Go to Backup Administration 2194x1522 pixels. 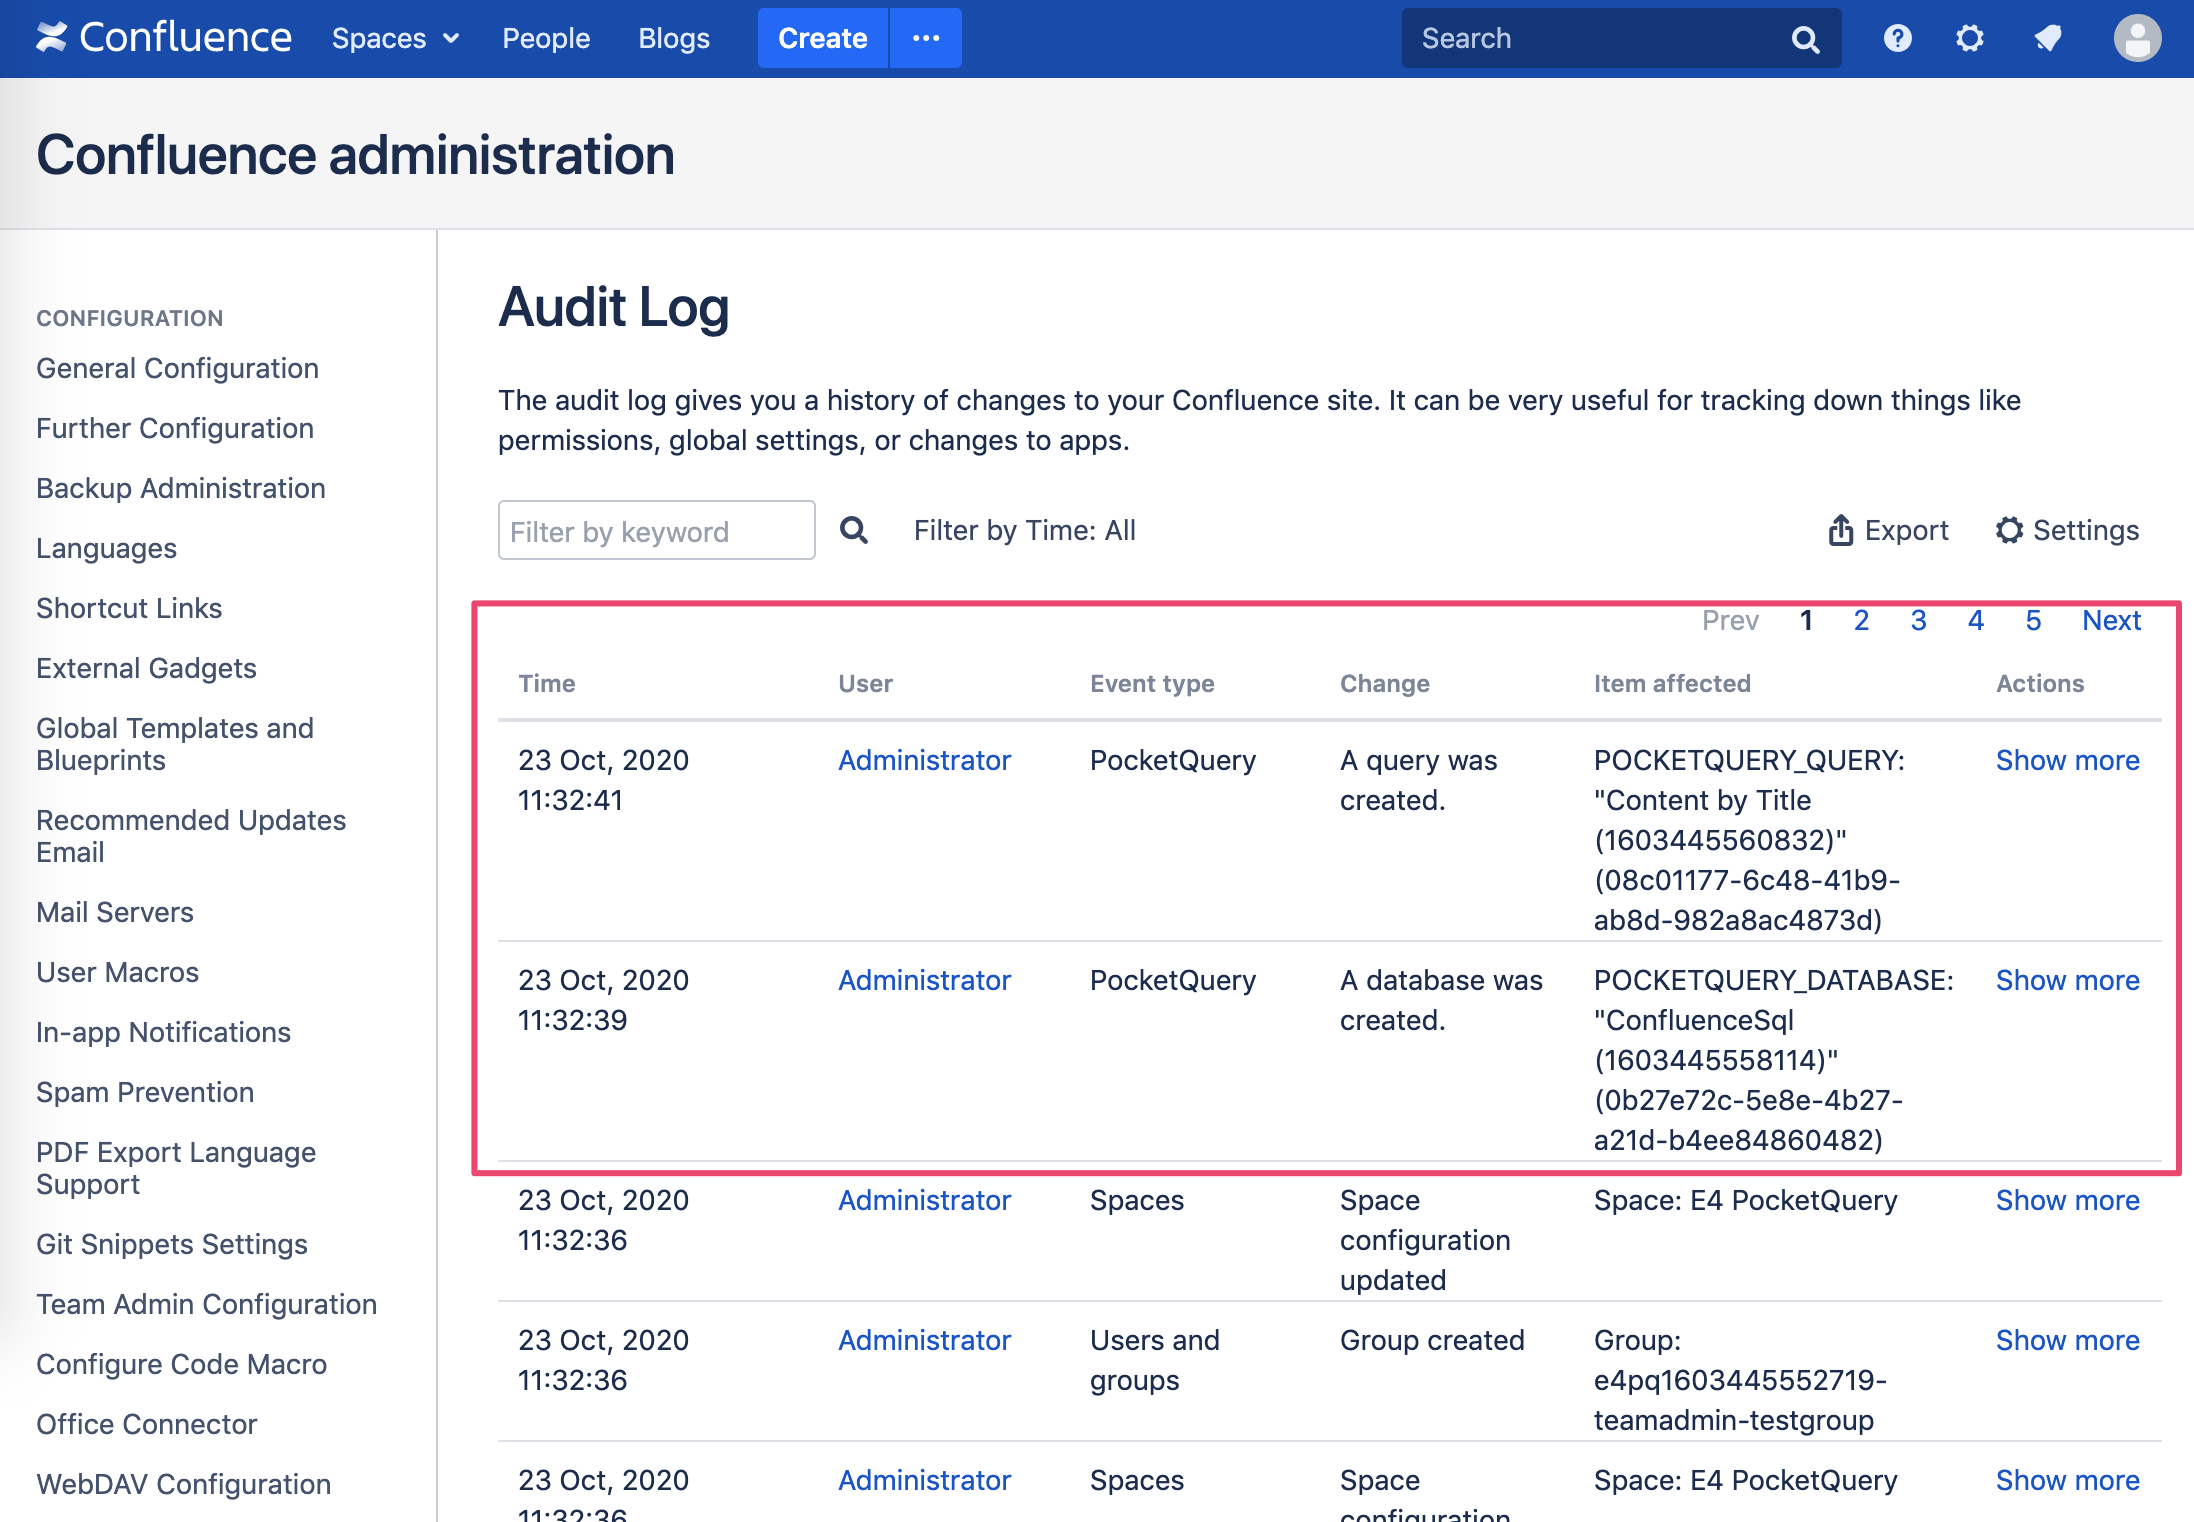pyautogui.click(x=181, y=488)
